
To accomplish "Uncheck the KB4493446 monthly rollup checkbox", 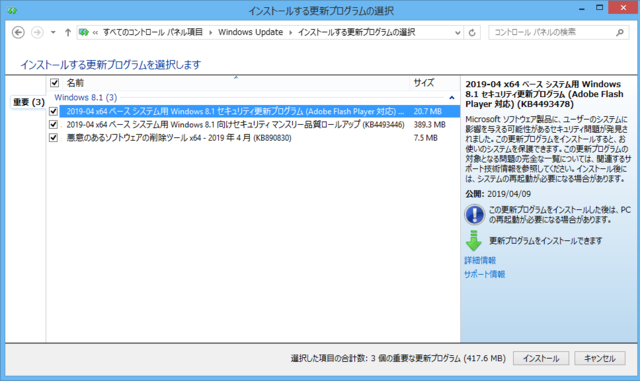I will click(x=53, y=125).
